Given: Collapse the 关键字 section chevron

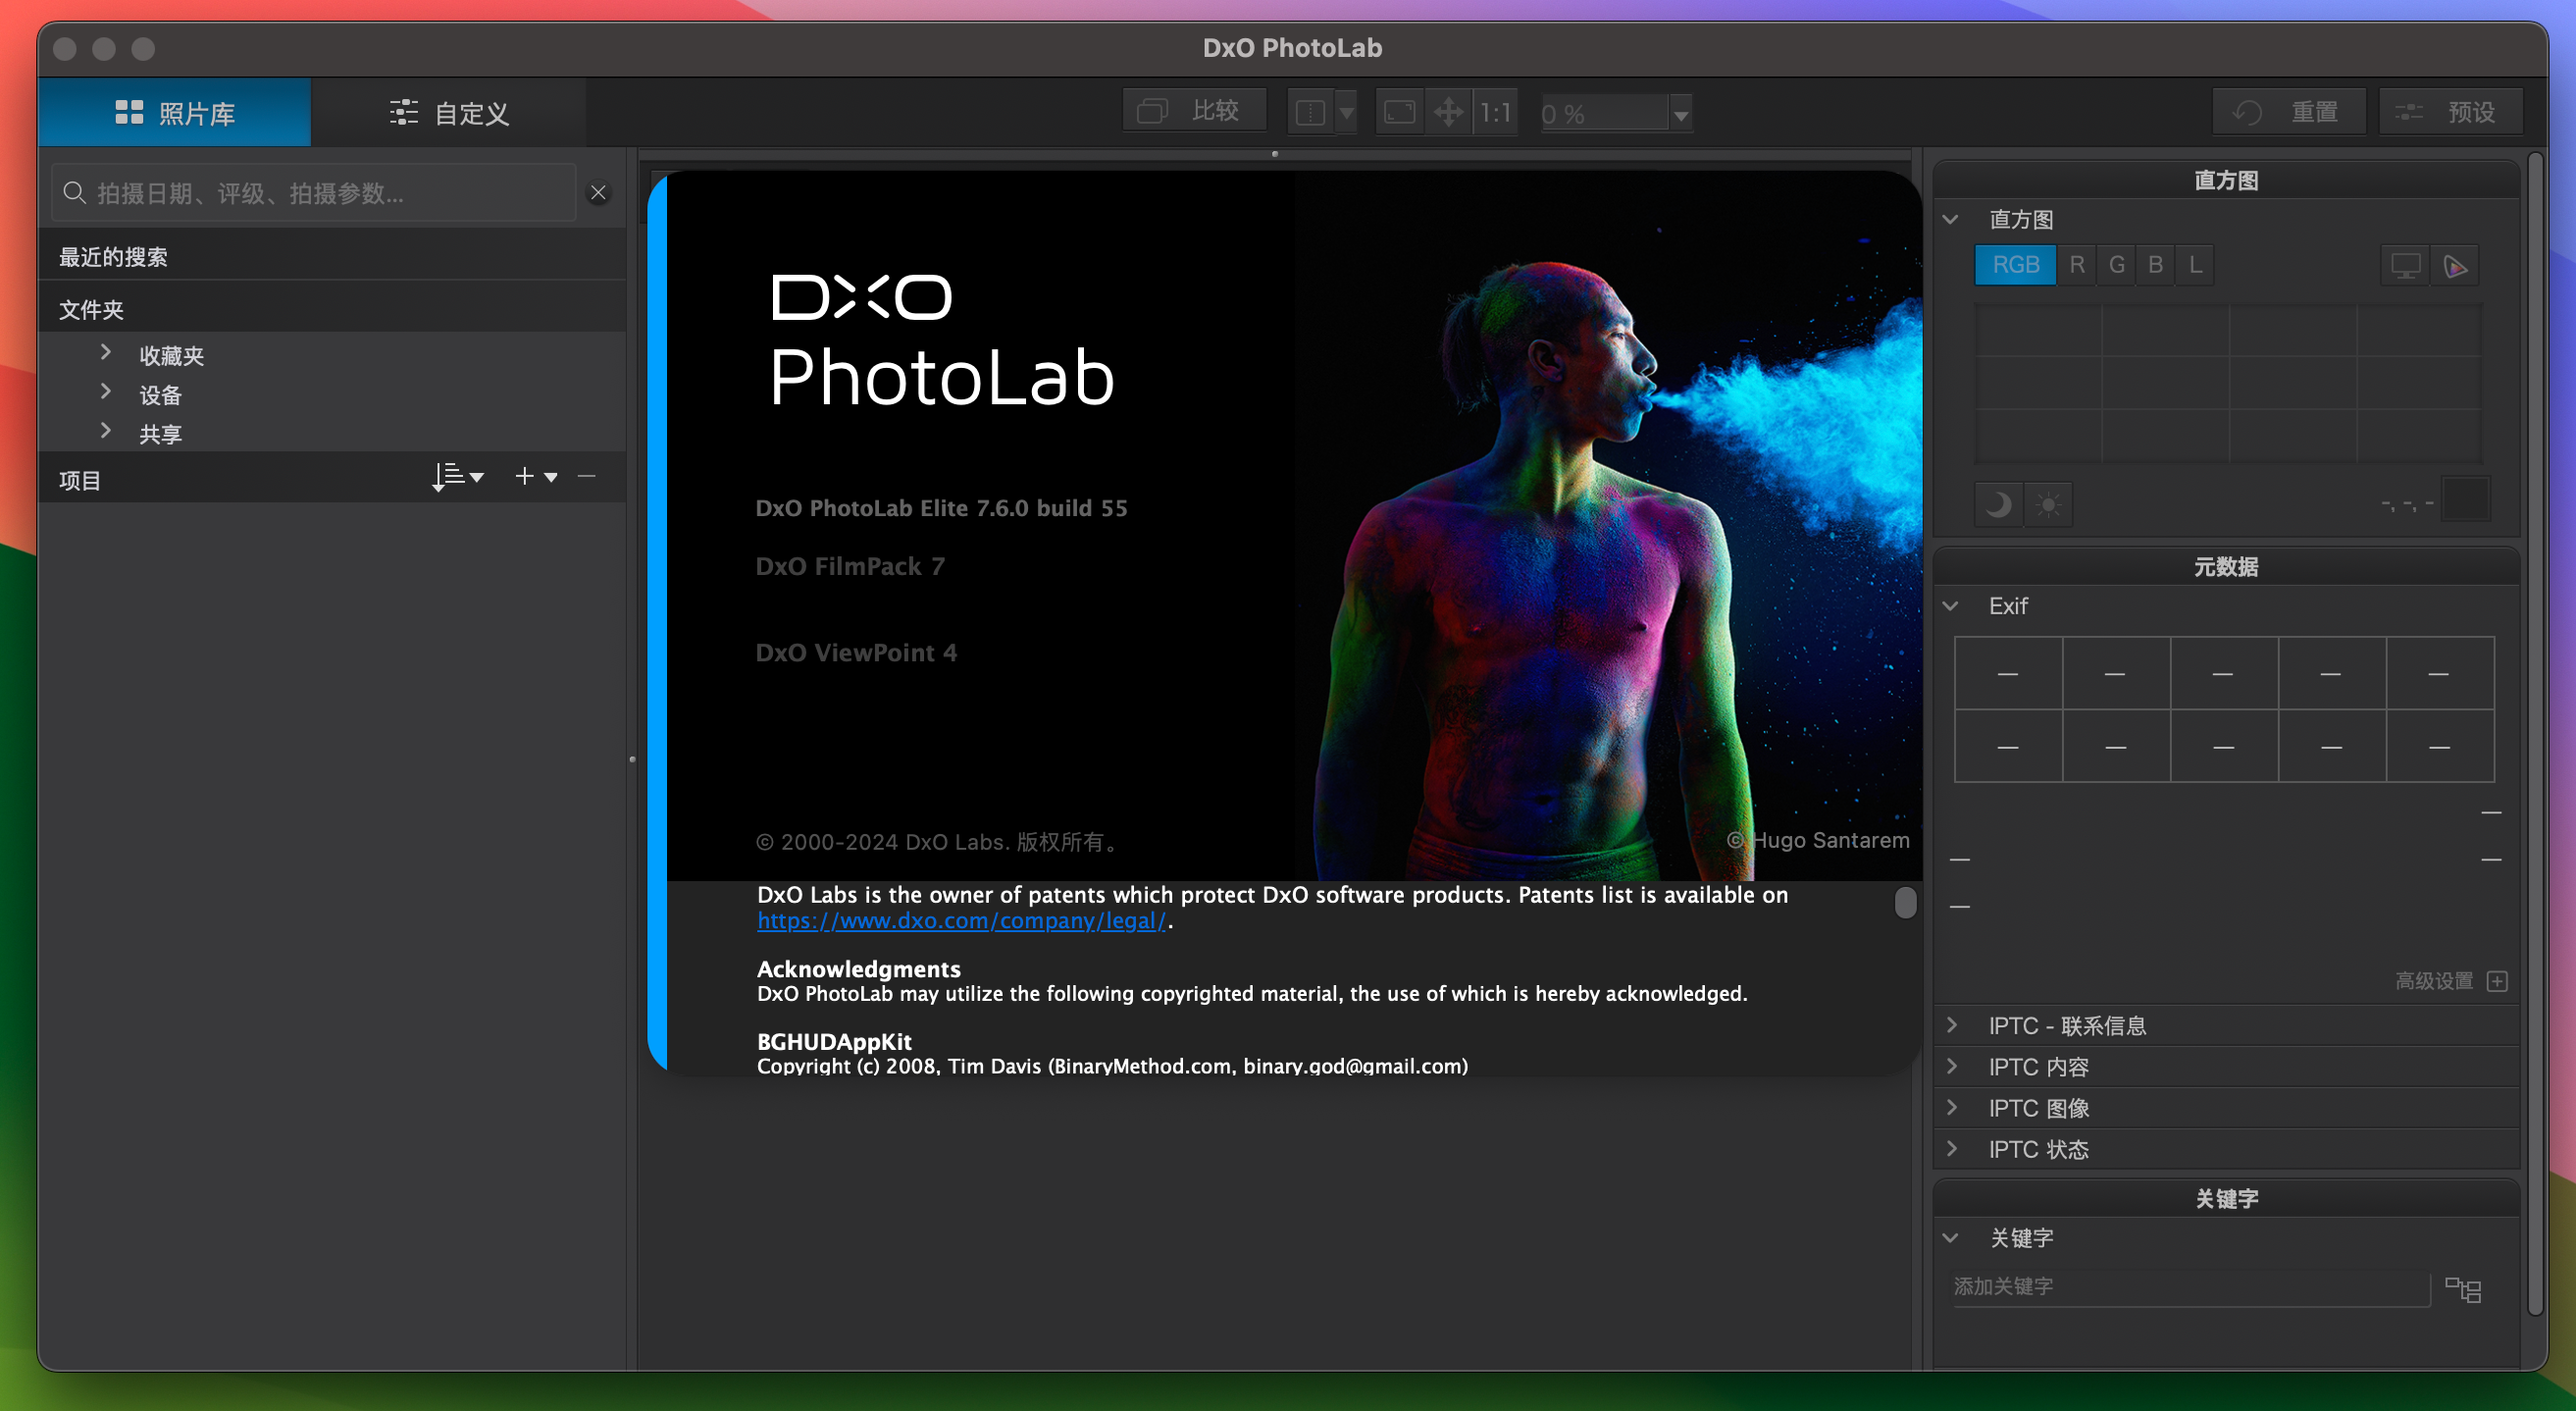Looking at the screenshot, I should click(x=1950, y=1238).
